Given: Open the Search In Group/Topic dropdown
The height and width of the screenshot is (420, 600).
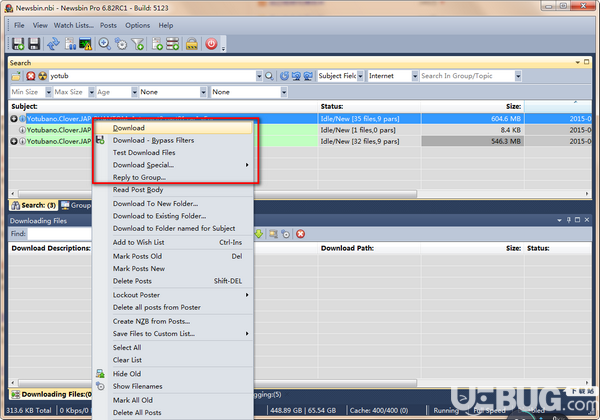Looking at the screenshot, I should [518, 76].
